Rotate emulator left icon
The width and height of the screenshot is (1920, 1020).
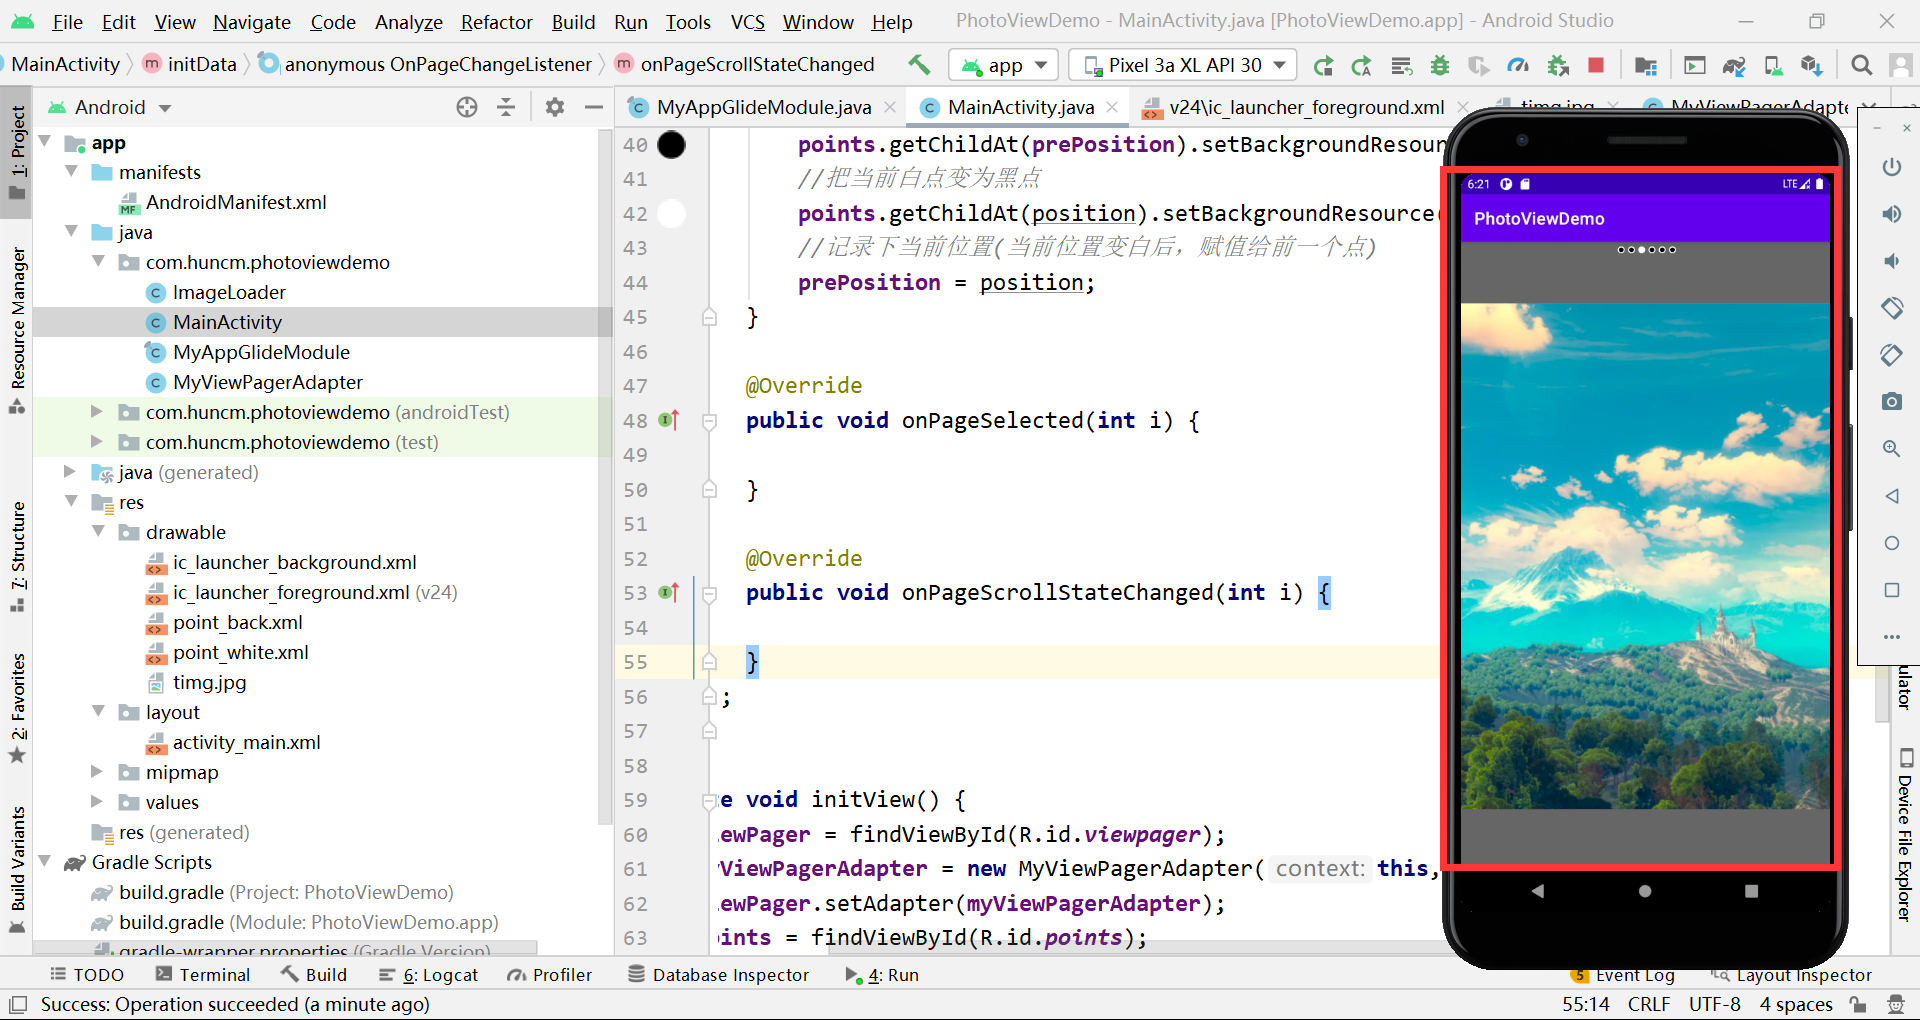[x=1891, y=308]
